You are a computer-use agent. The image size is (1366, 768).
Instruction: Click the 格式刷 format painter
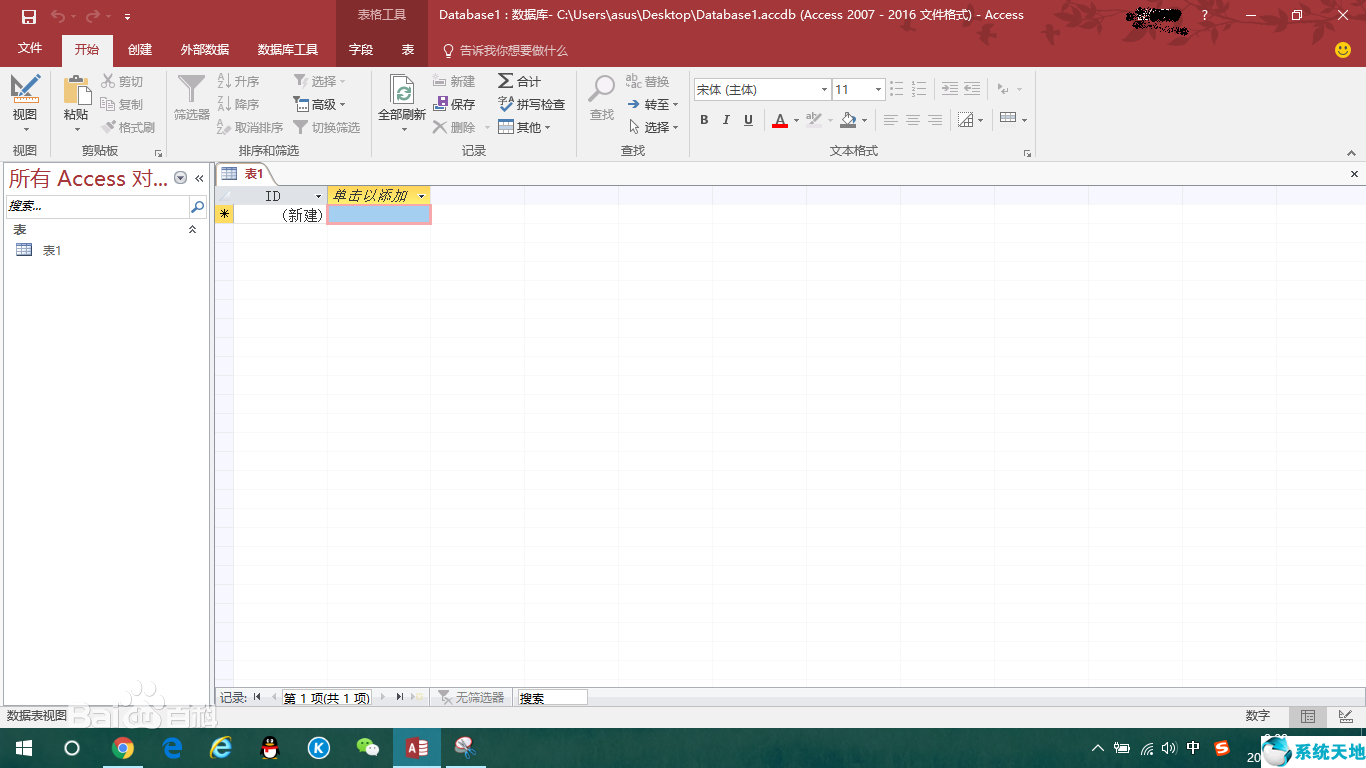[128, 127]
